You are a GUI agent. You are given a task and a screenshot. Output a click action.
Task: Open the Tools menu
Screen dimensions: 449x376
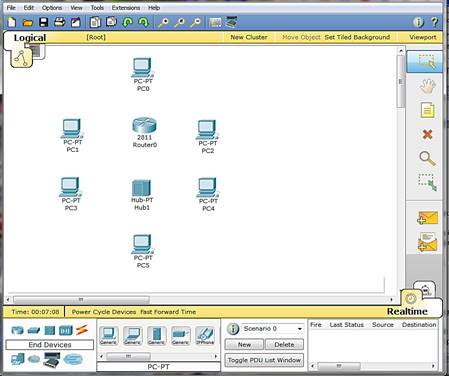(x=97, y=8)
